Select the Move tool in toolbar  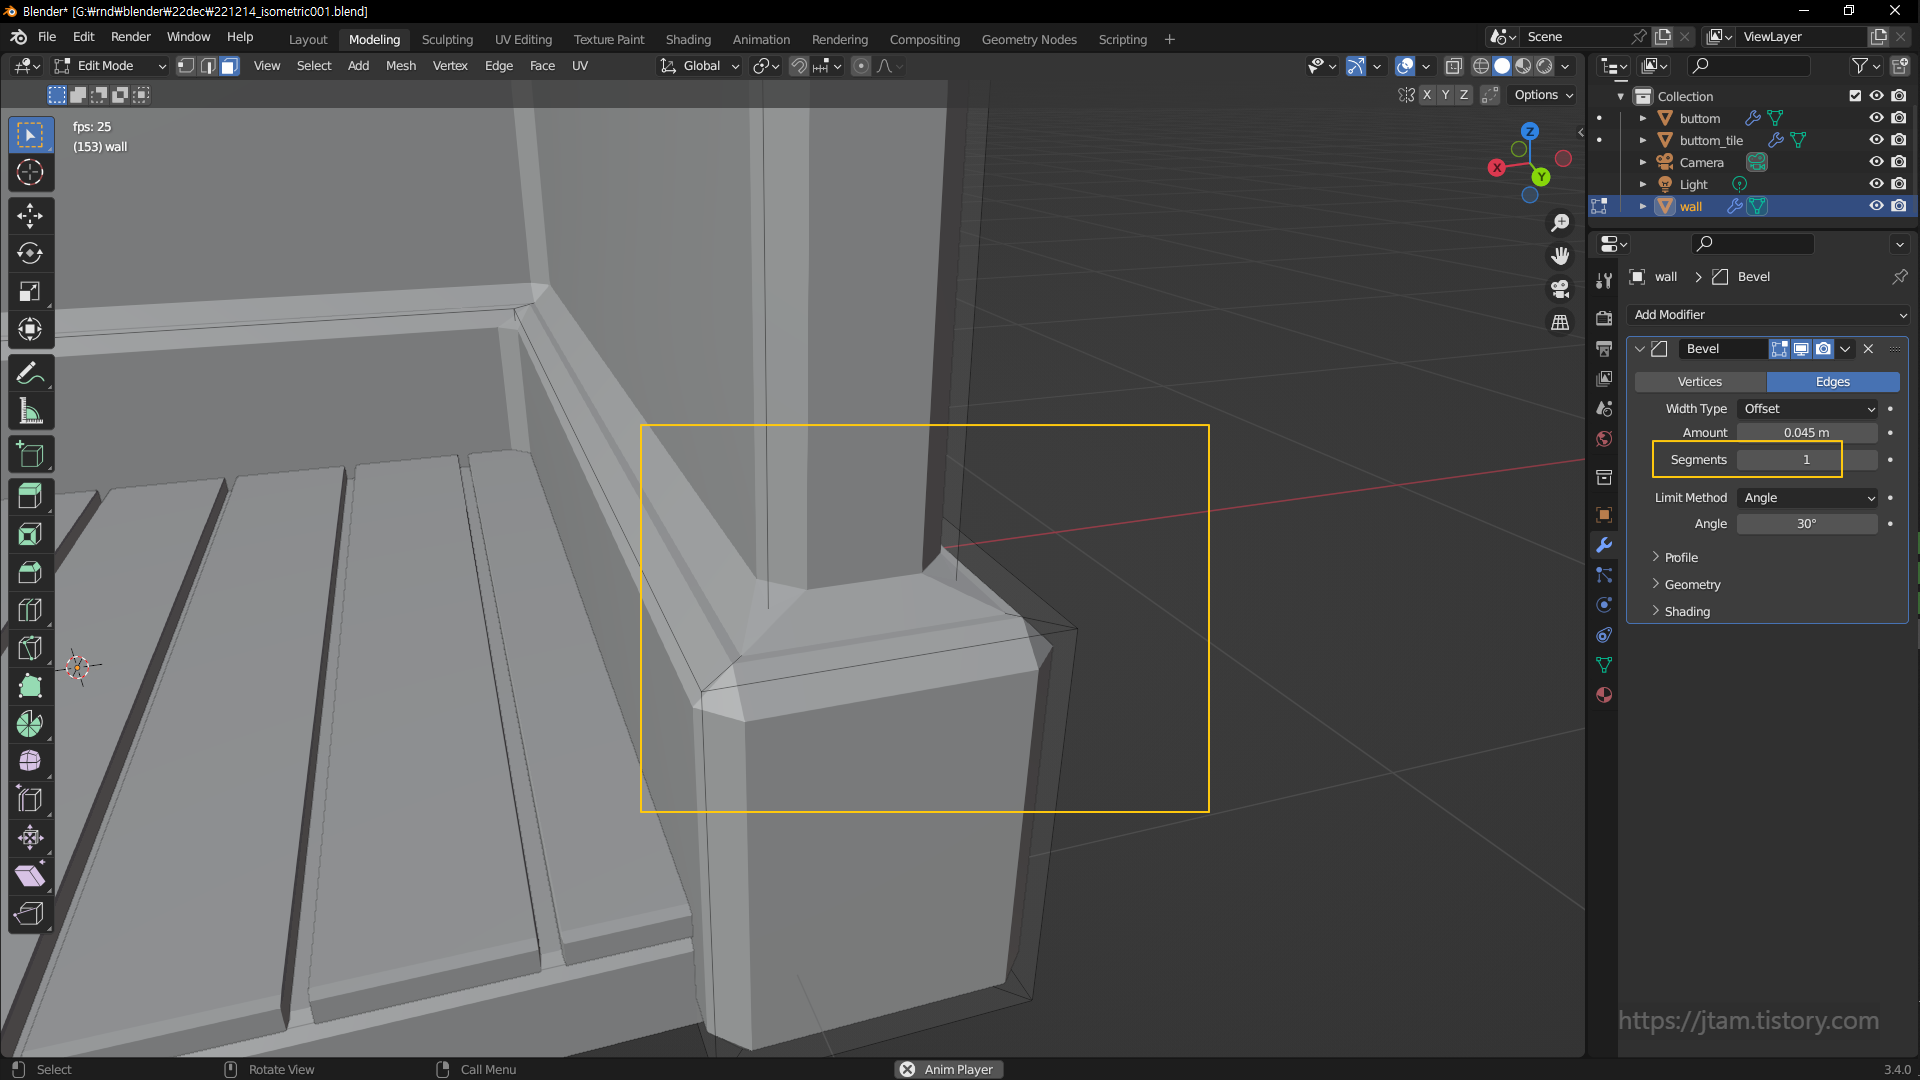[x=30, y=215]
